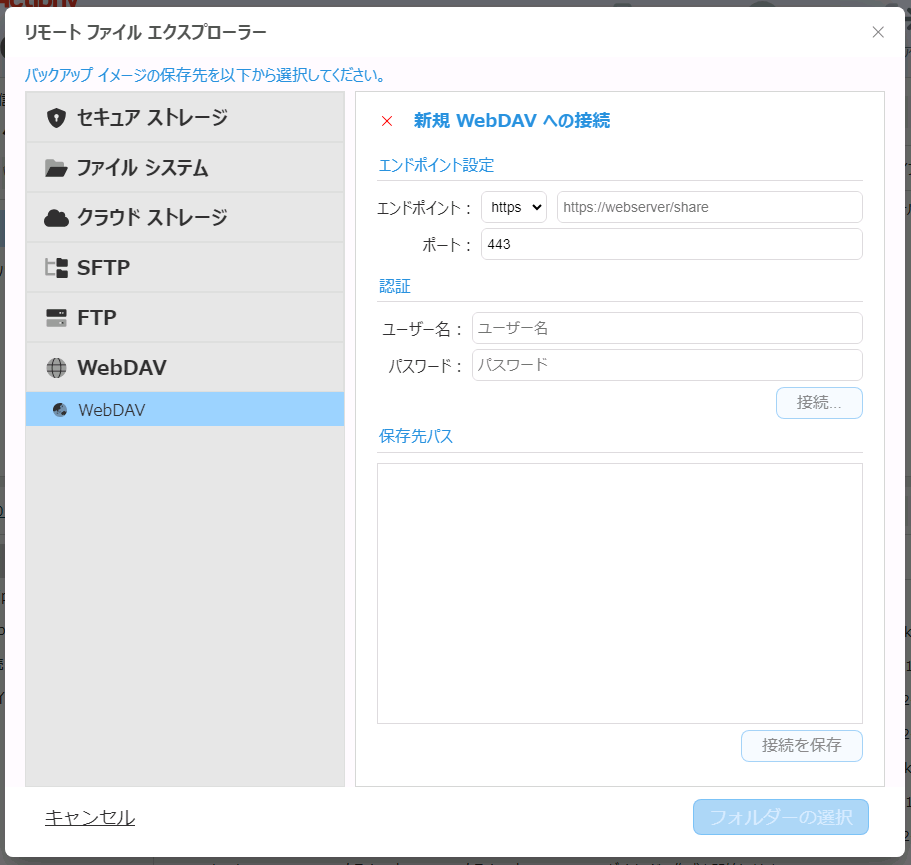This screenshot has width=911, height=865.
Task: Click the red X beside 新規 WebDAV への接続
Action: coord(387,121)
